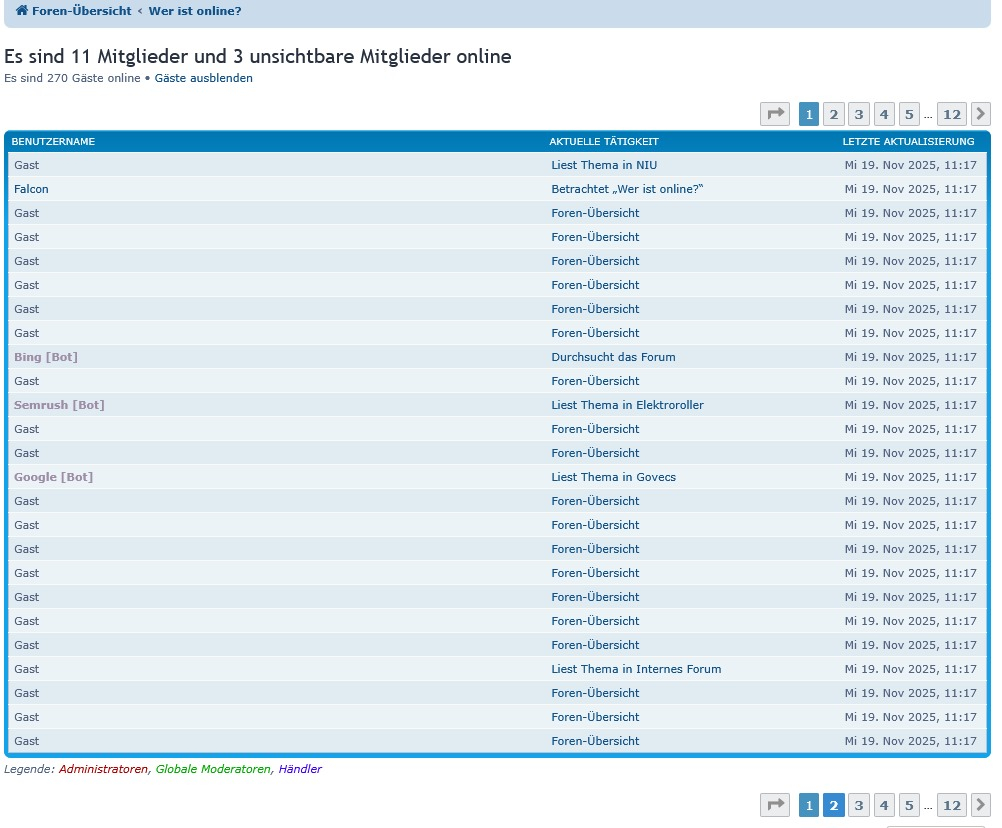Screen dimensions: 1002x828
Task: Hide guests via Gäste ausblenden link
Action: click(x=203, y=78)
